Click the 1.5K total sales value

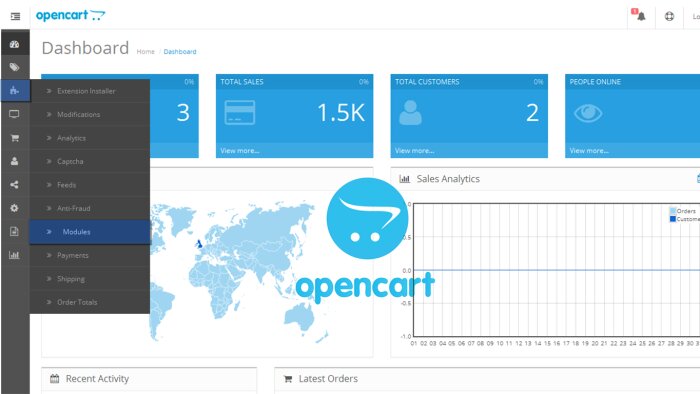click(x=341, y=112)
